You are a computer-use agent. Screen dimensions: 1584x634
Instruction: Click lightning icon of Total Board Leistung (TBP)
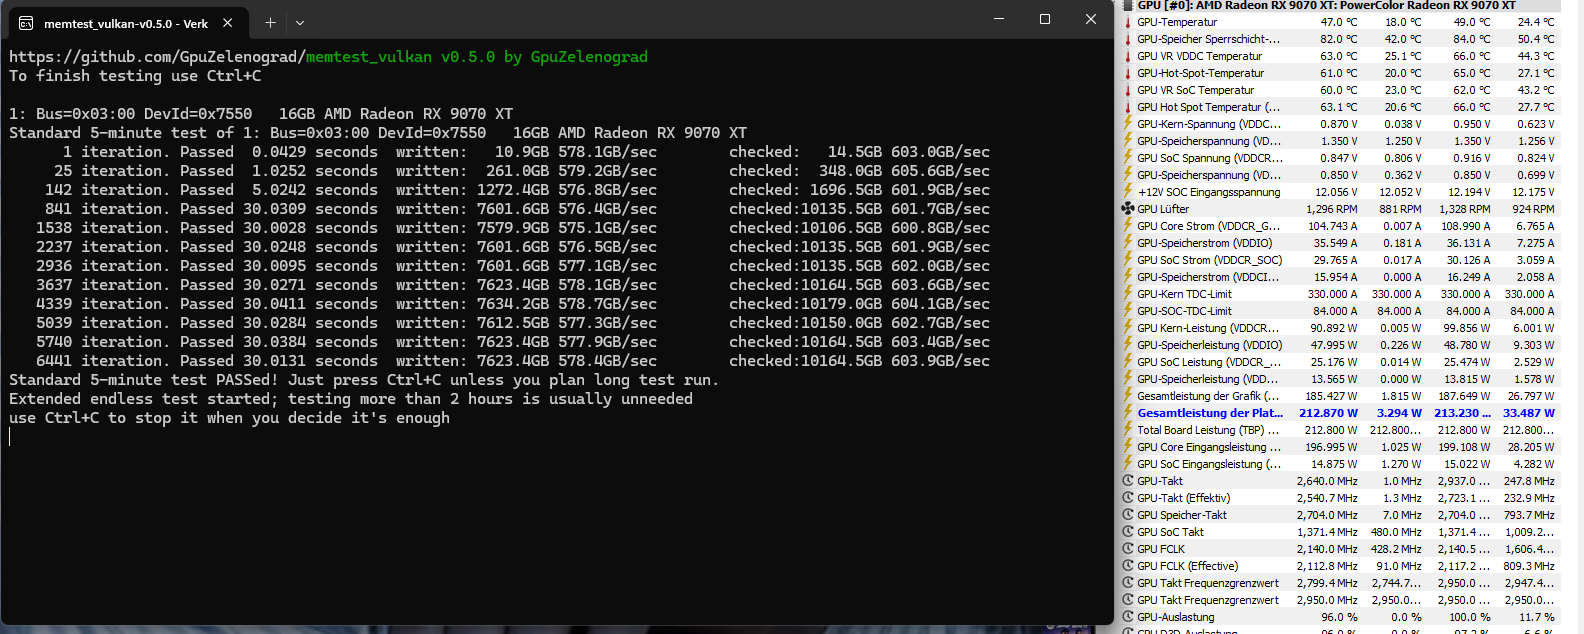[x=1128, y=430]
